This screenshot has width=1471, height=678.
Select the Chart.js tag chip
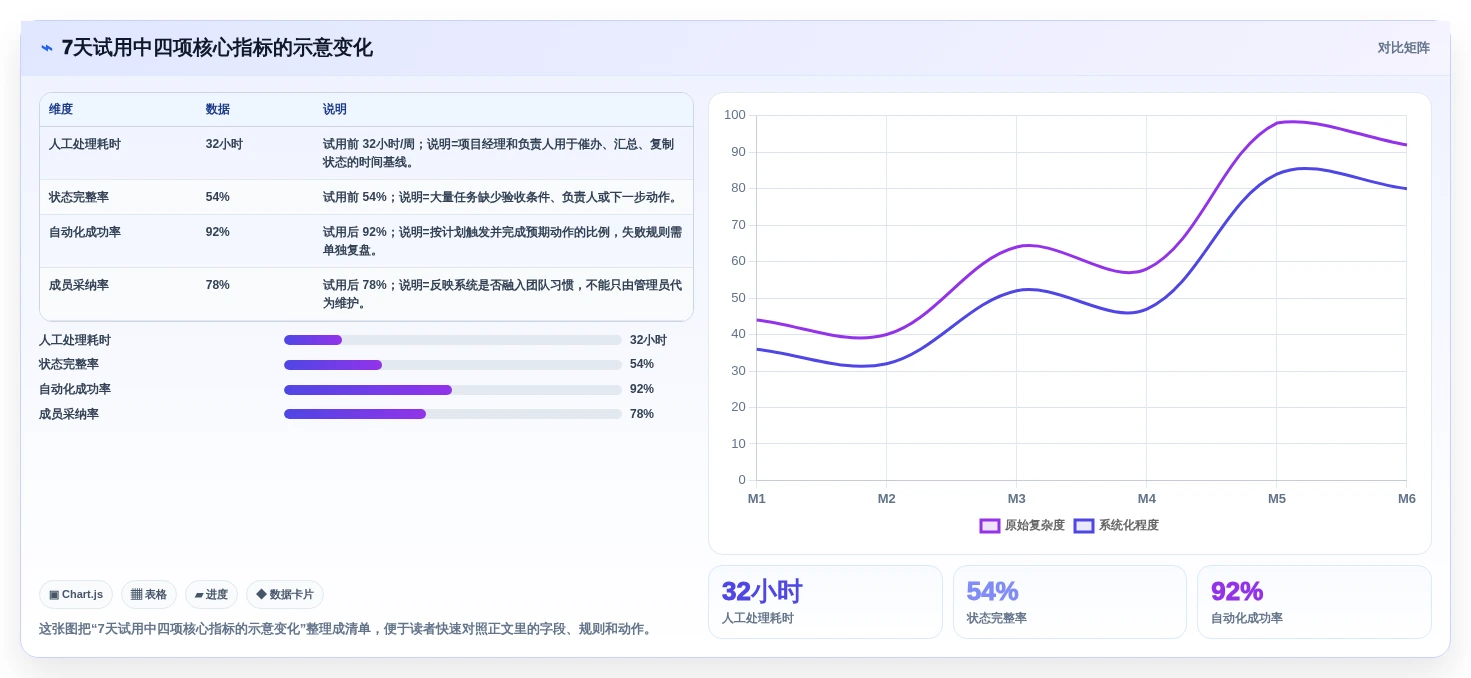coord(76,594)
